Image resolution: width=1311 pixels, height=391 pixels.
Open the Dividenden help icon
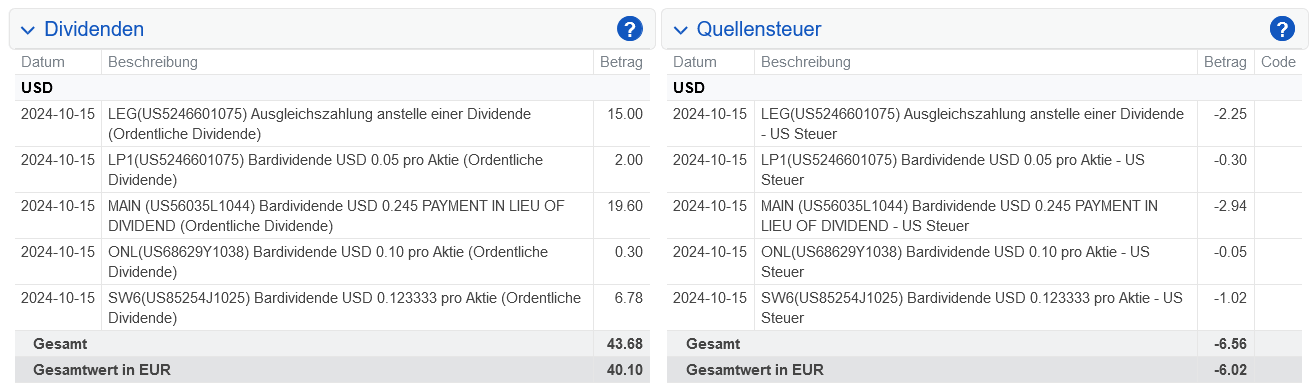[629, 30]
